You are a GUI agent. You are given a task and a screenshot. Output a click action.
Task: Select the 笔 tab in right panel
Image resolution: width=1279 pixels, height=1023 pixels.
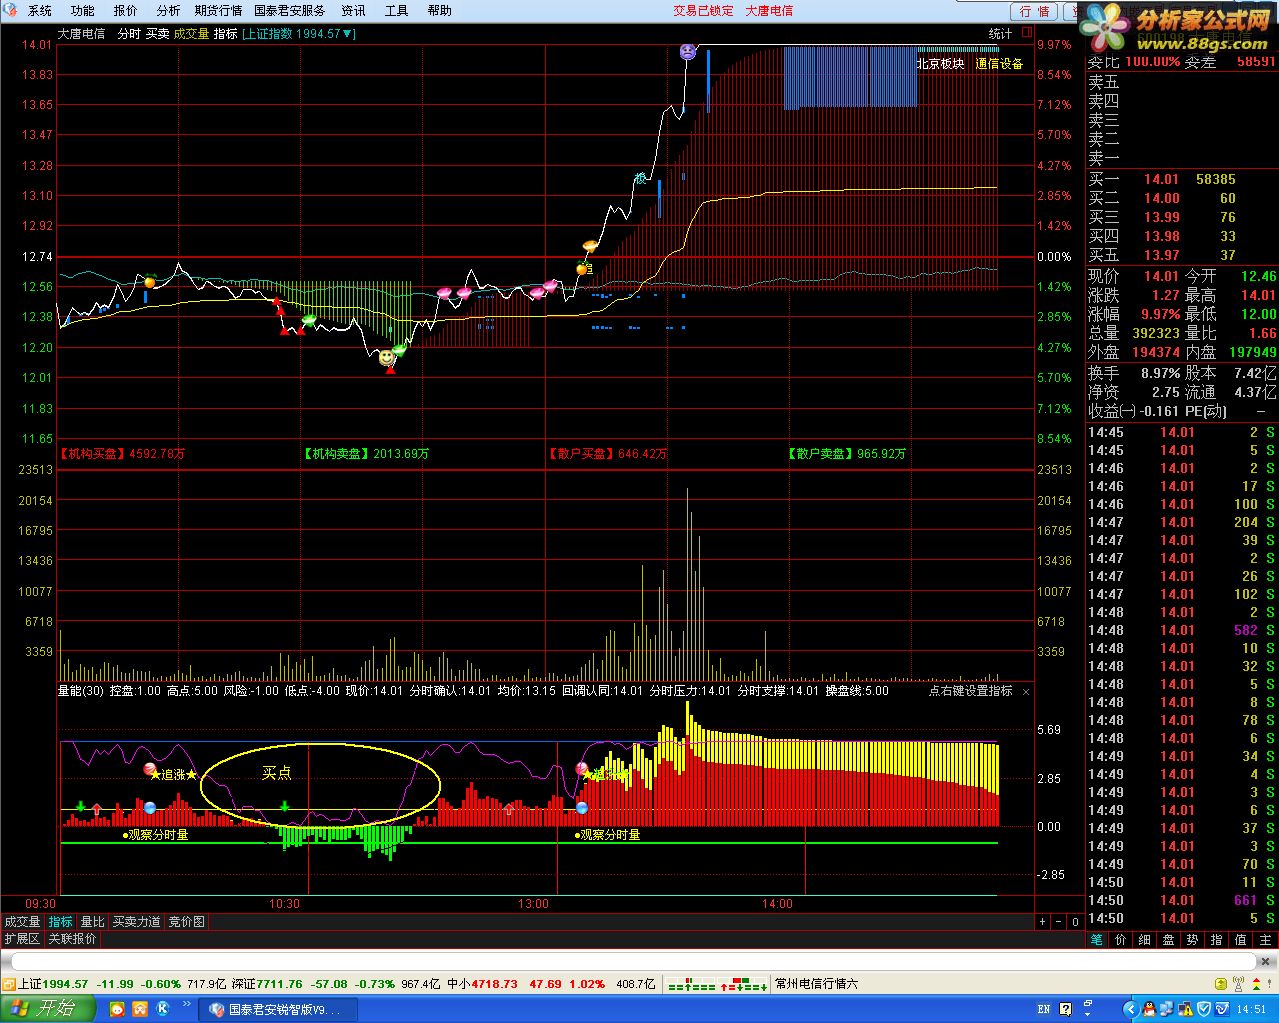click(1096, 940)
